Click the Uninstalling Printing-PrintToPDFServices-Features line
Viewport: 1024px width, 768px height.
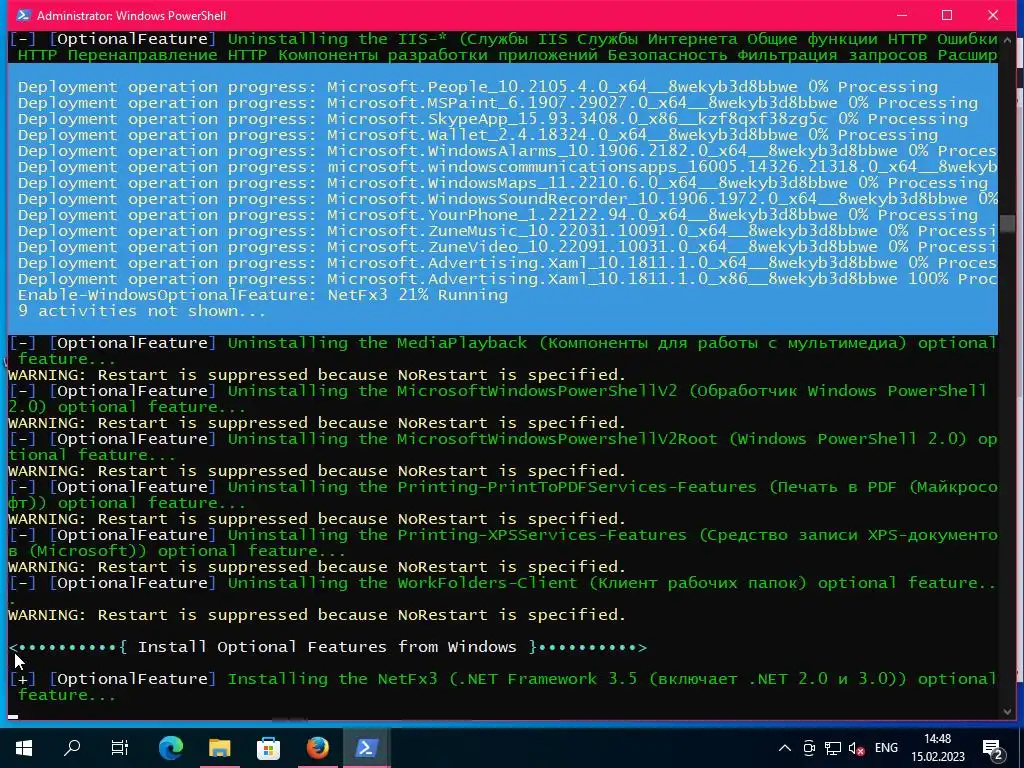click(x=503, y=495)
